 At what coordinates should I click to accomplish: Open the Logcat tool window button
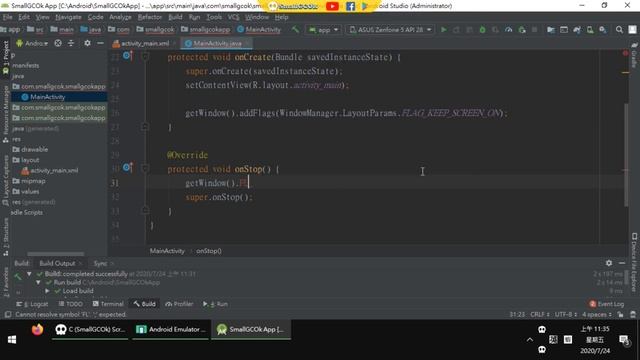(x=32, y=304)
